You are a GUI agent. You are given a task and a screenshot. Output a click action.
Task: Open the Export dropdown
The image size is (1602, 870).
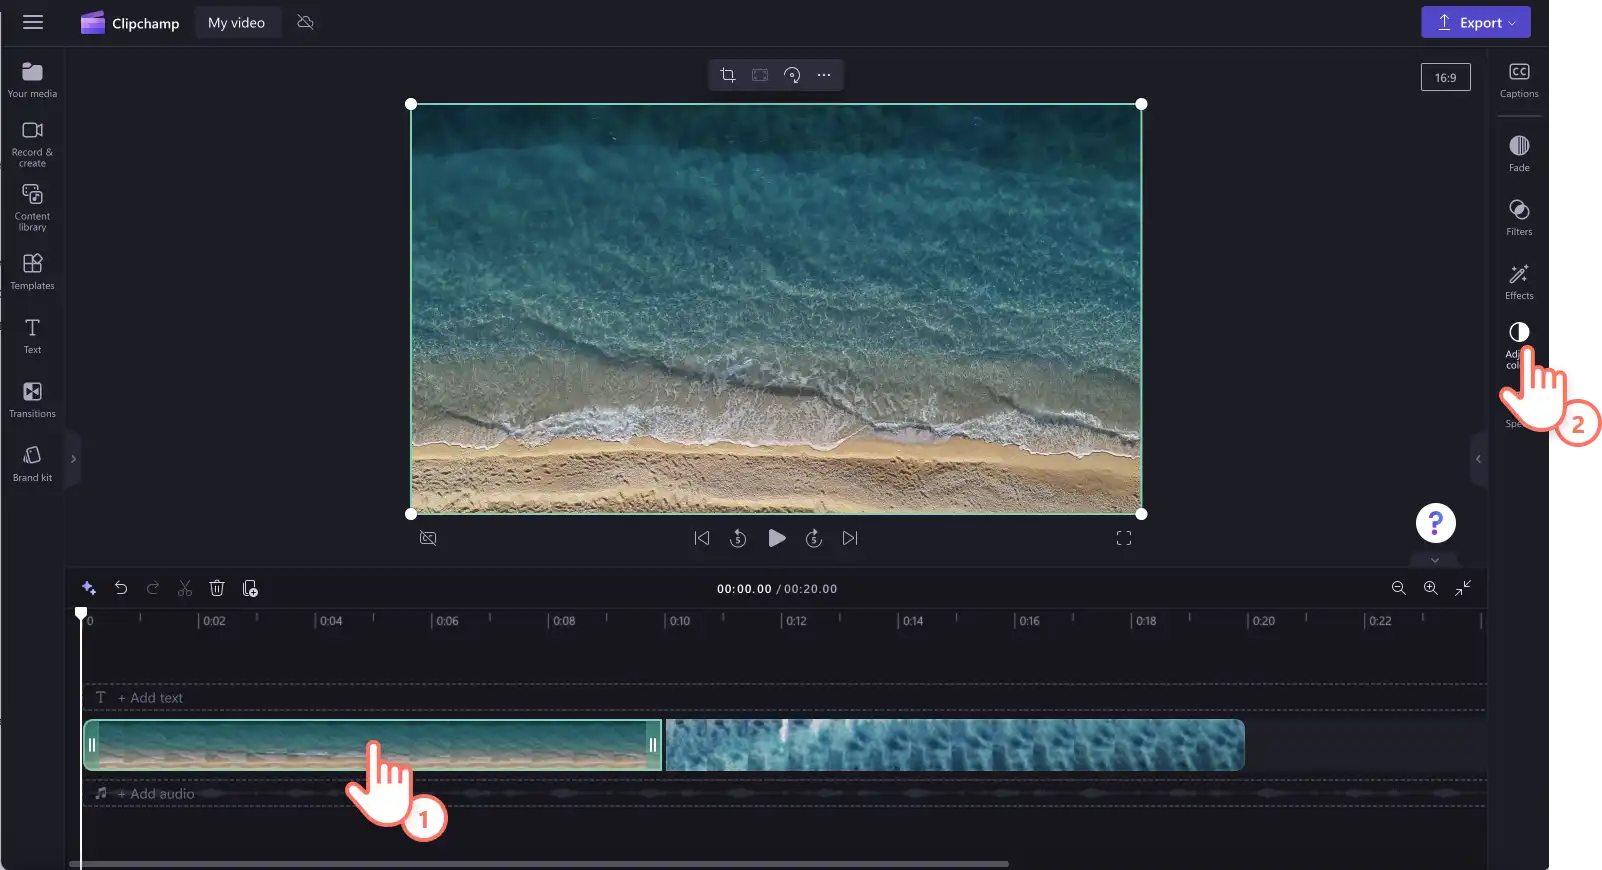pos(1476,22)
